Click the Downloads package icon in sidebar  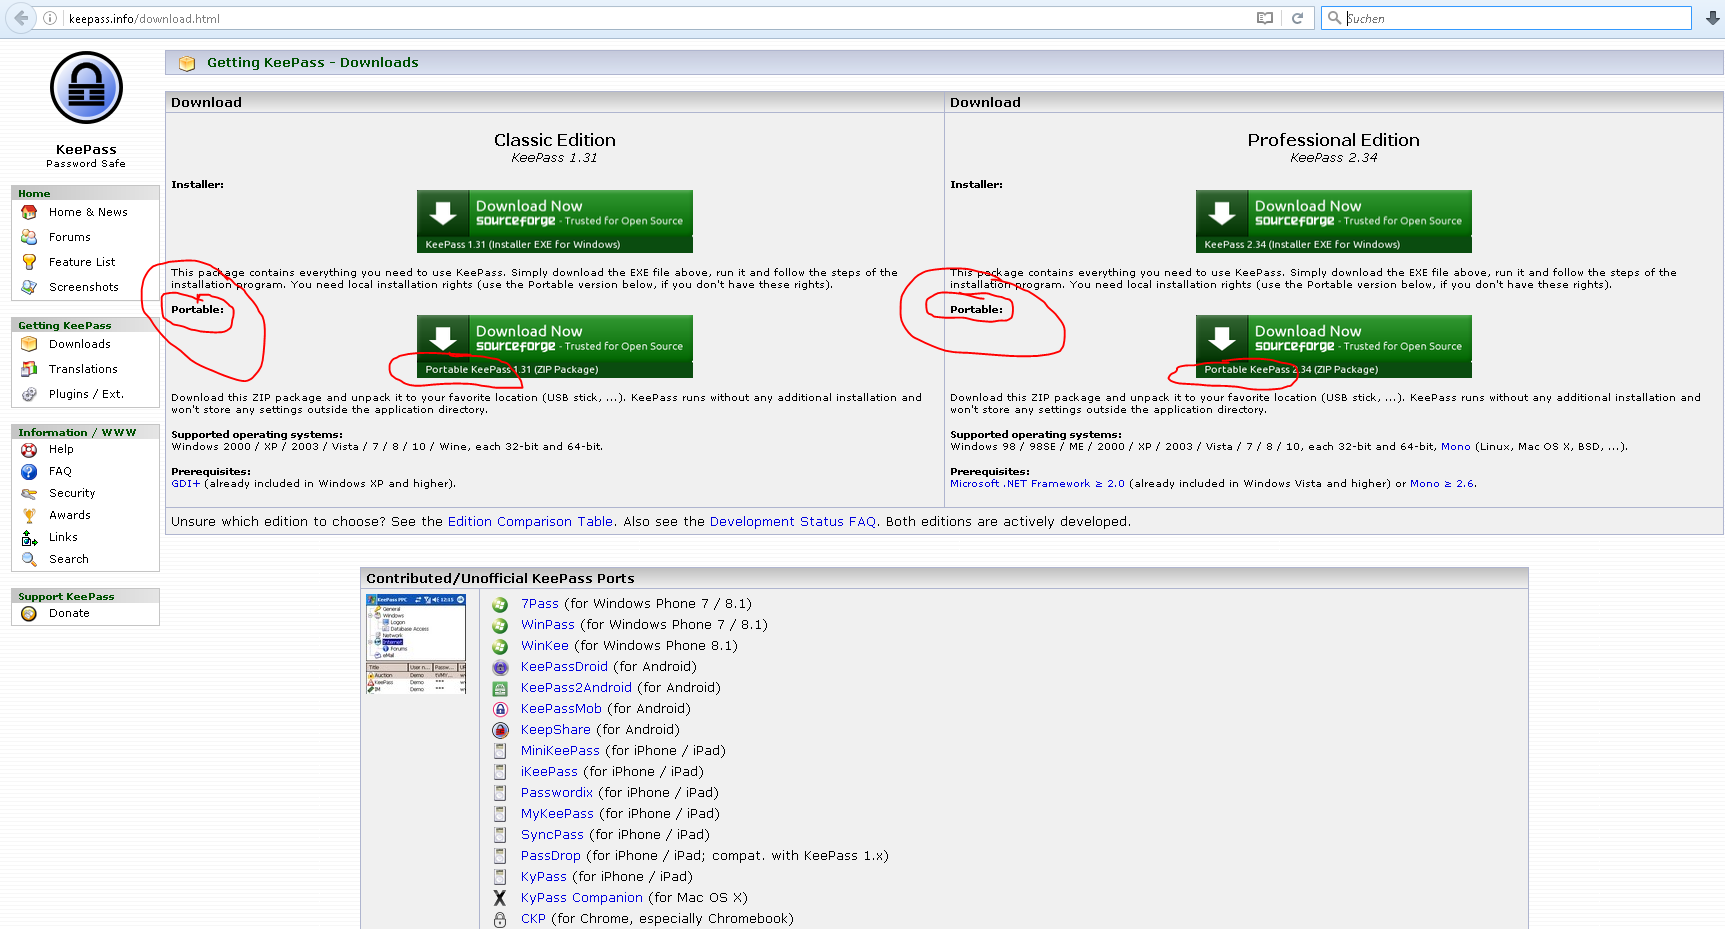pos(29,344)
